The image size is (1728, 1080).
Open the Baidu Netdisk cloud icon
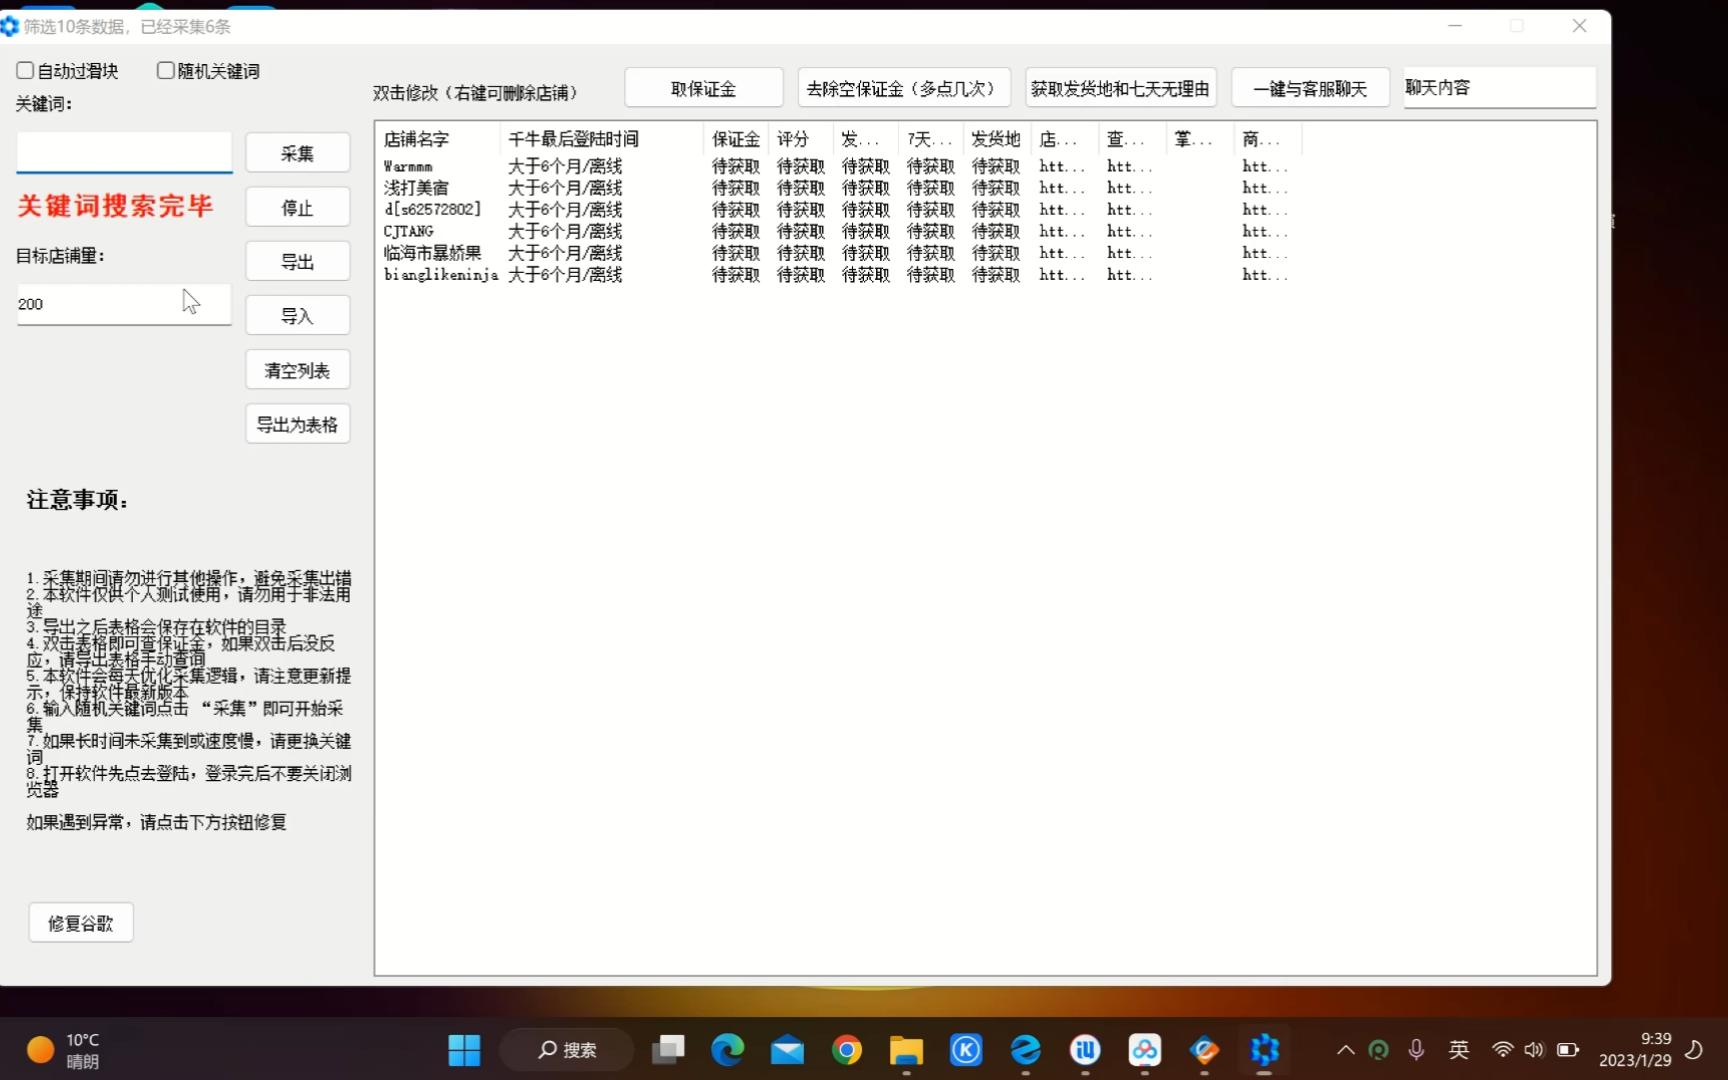coord(1145,1050)
